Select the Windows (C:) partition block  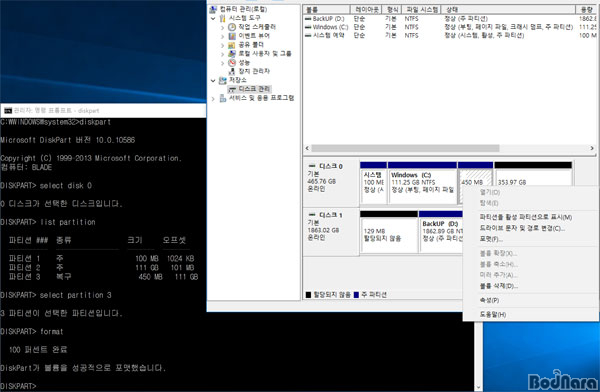tap(422, 183)
